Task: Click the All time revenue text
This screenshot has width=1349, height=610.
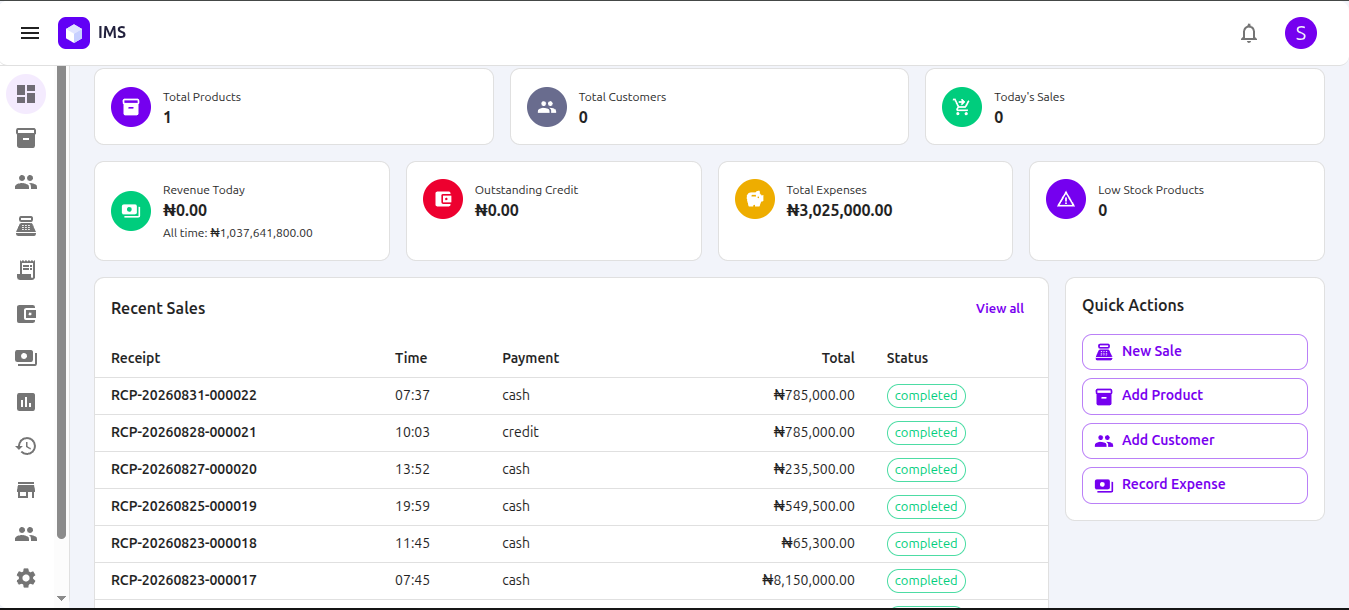Action: coord(238,233)
